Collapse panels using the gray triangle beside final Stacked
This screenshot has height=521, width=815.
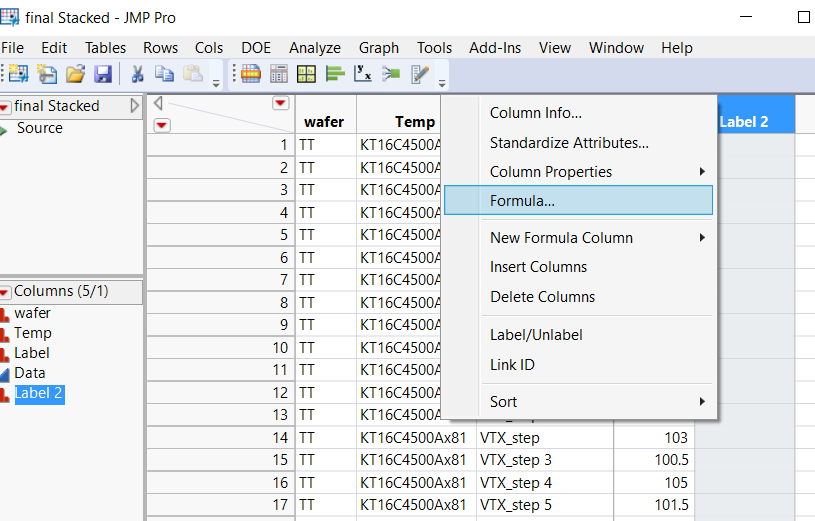(135, 106)
